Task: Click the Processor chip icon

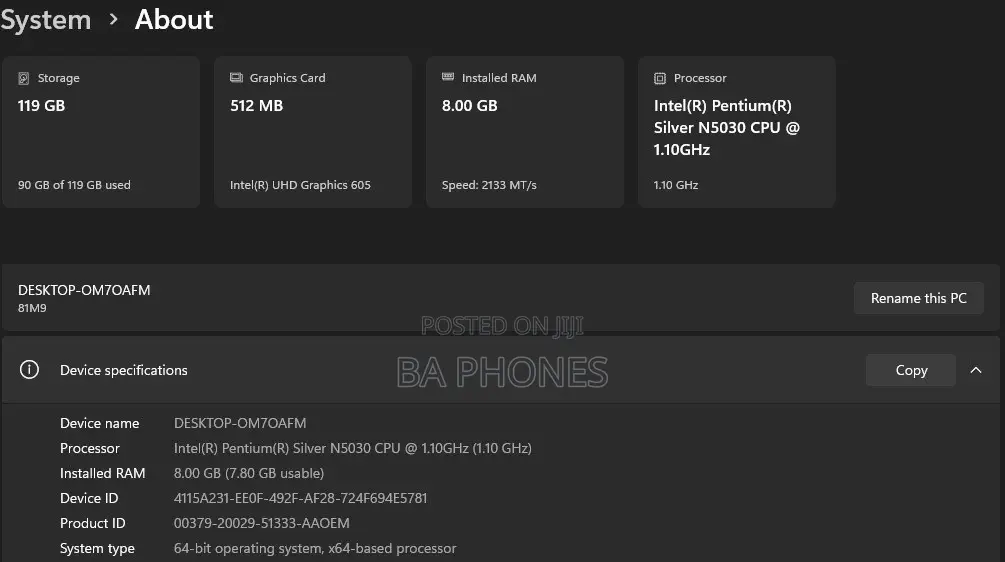Action: tap(660, 78)
